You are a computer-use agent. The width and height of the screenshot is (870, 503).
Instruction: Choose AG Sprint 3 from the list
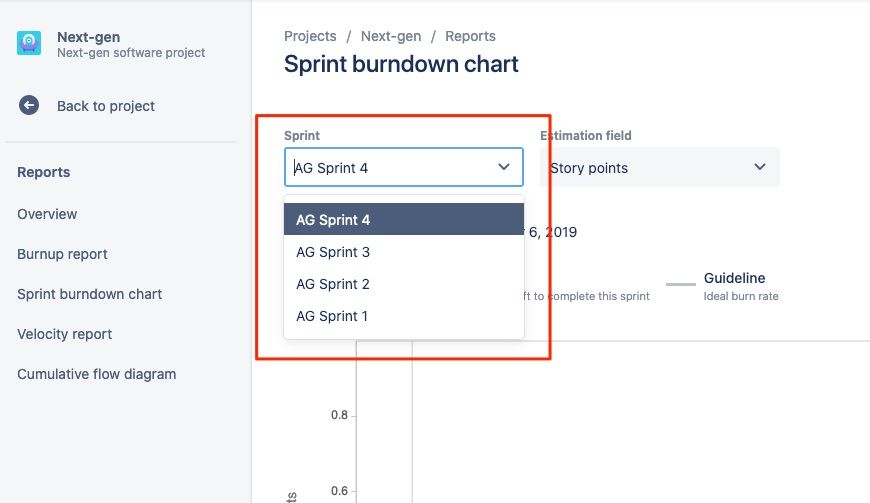pyautogui.click(x=404, y=252)
